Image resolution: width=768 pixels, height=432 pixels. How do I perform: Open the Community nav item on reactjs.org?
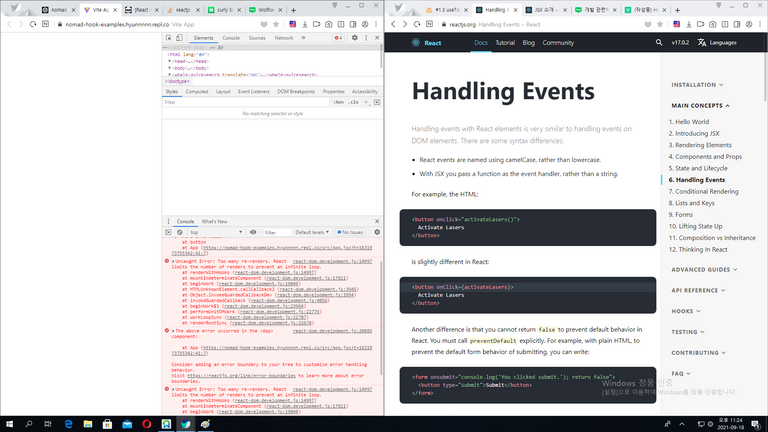[x=558, y=43]
